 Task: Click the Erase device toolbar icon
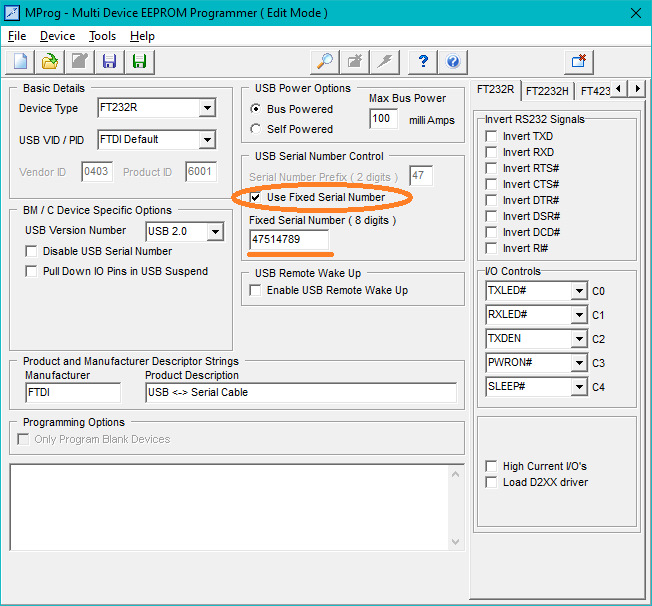(355, 62)
